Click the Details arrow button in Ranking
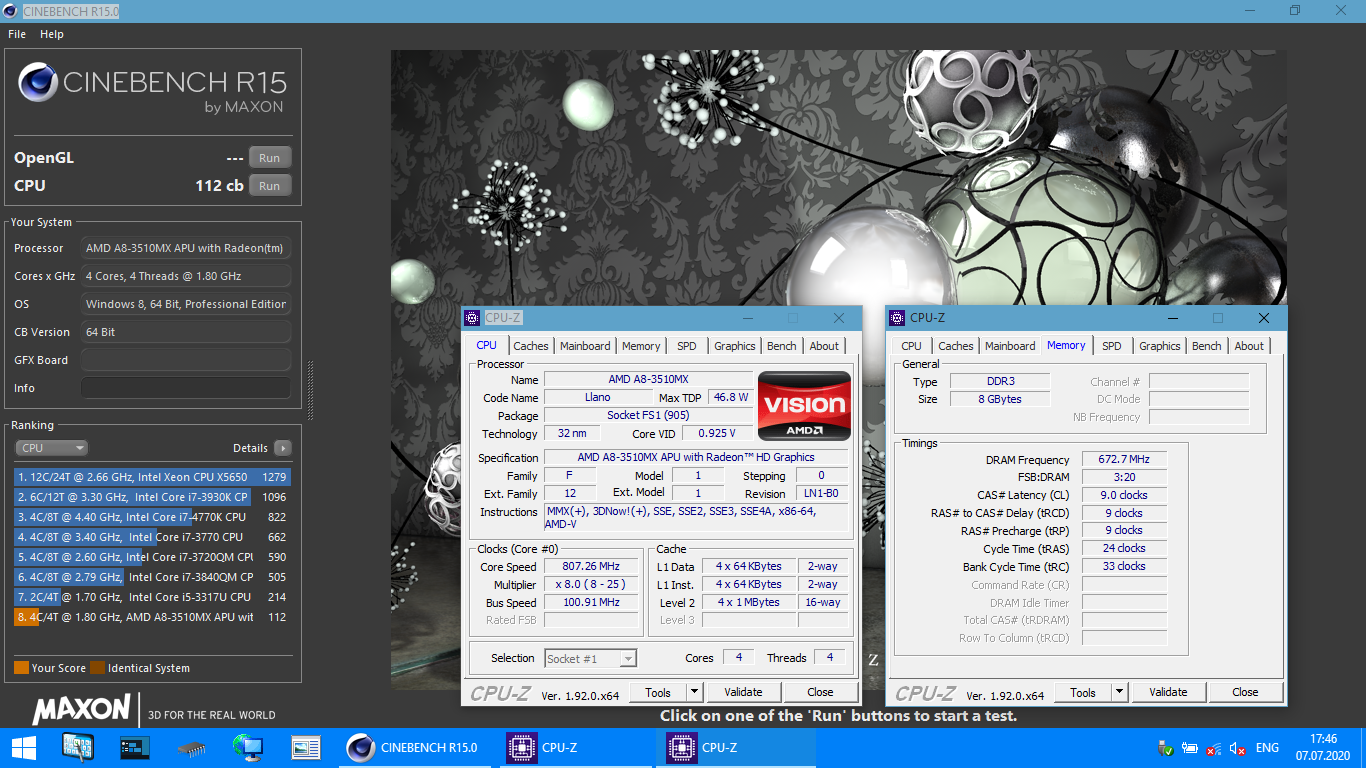 (x=282, y=448)
